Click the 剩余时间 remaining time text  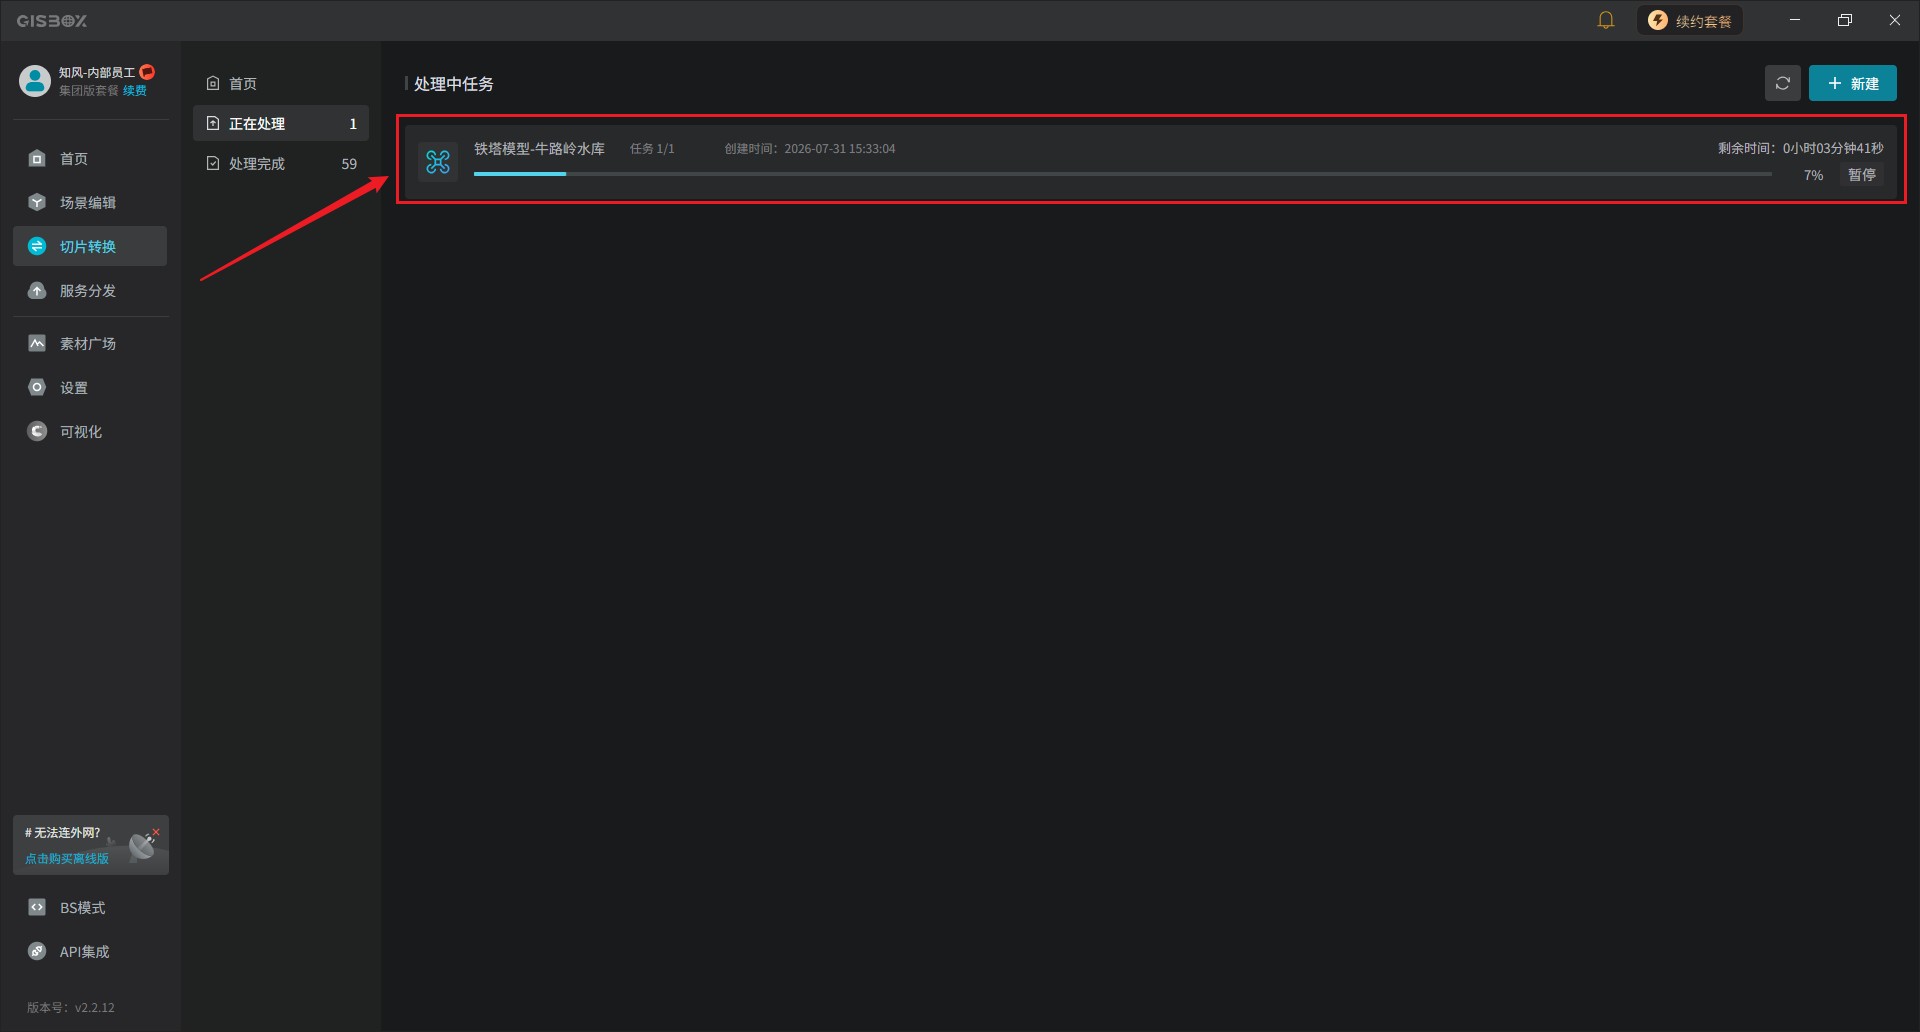pyautogui.click(x=1800, y=148)
